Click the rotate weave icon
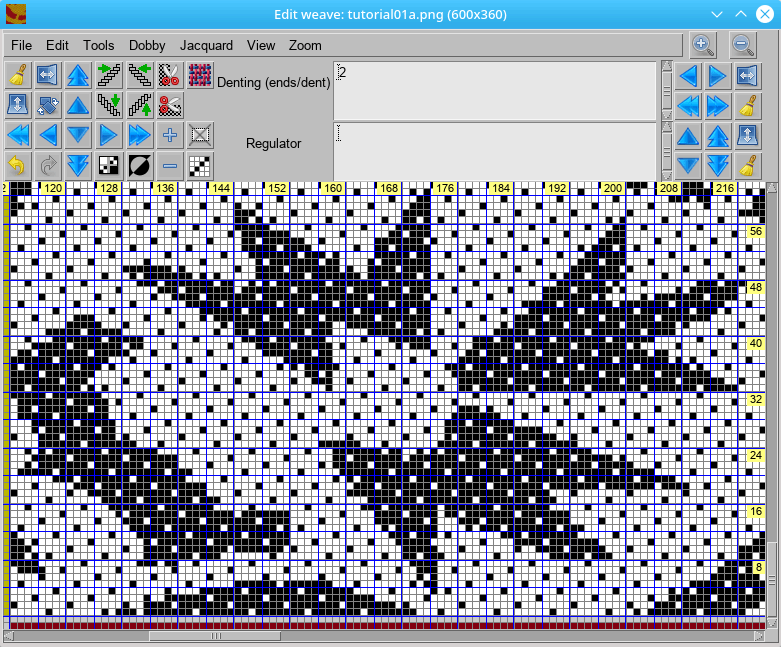This screenshot has width=781, height=647. click(x=48, y=105)
